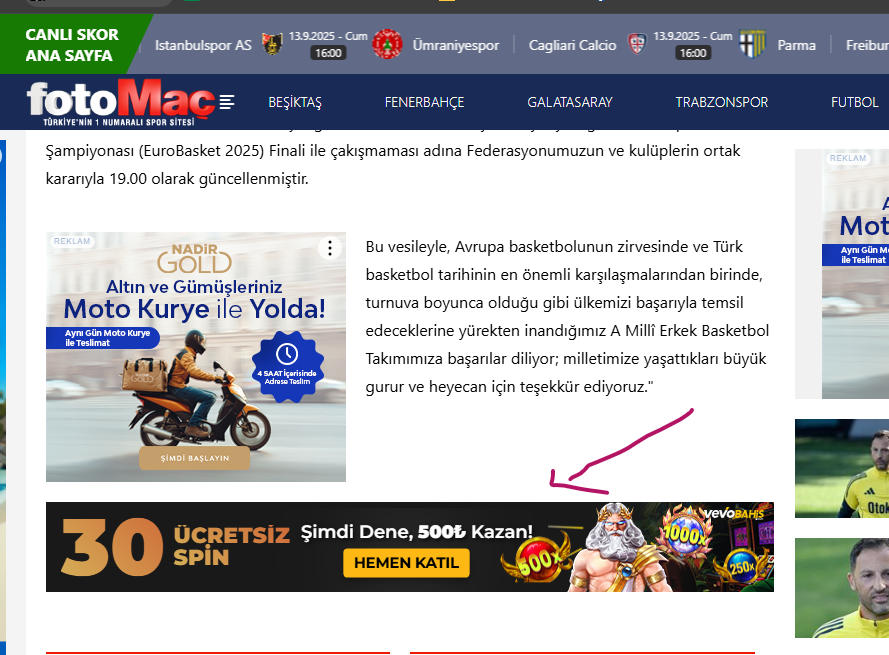Open sidebar news thumbnail with player in yellow

(842, 468)
